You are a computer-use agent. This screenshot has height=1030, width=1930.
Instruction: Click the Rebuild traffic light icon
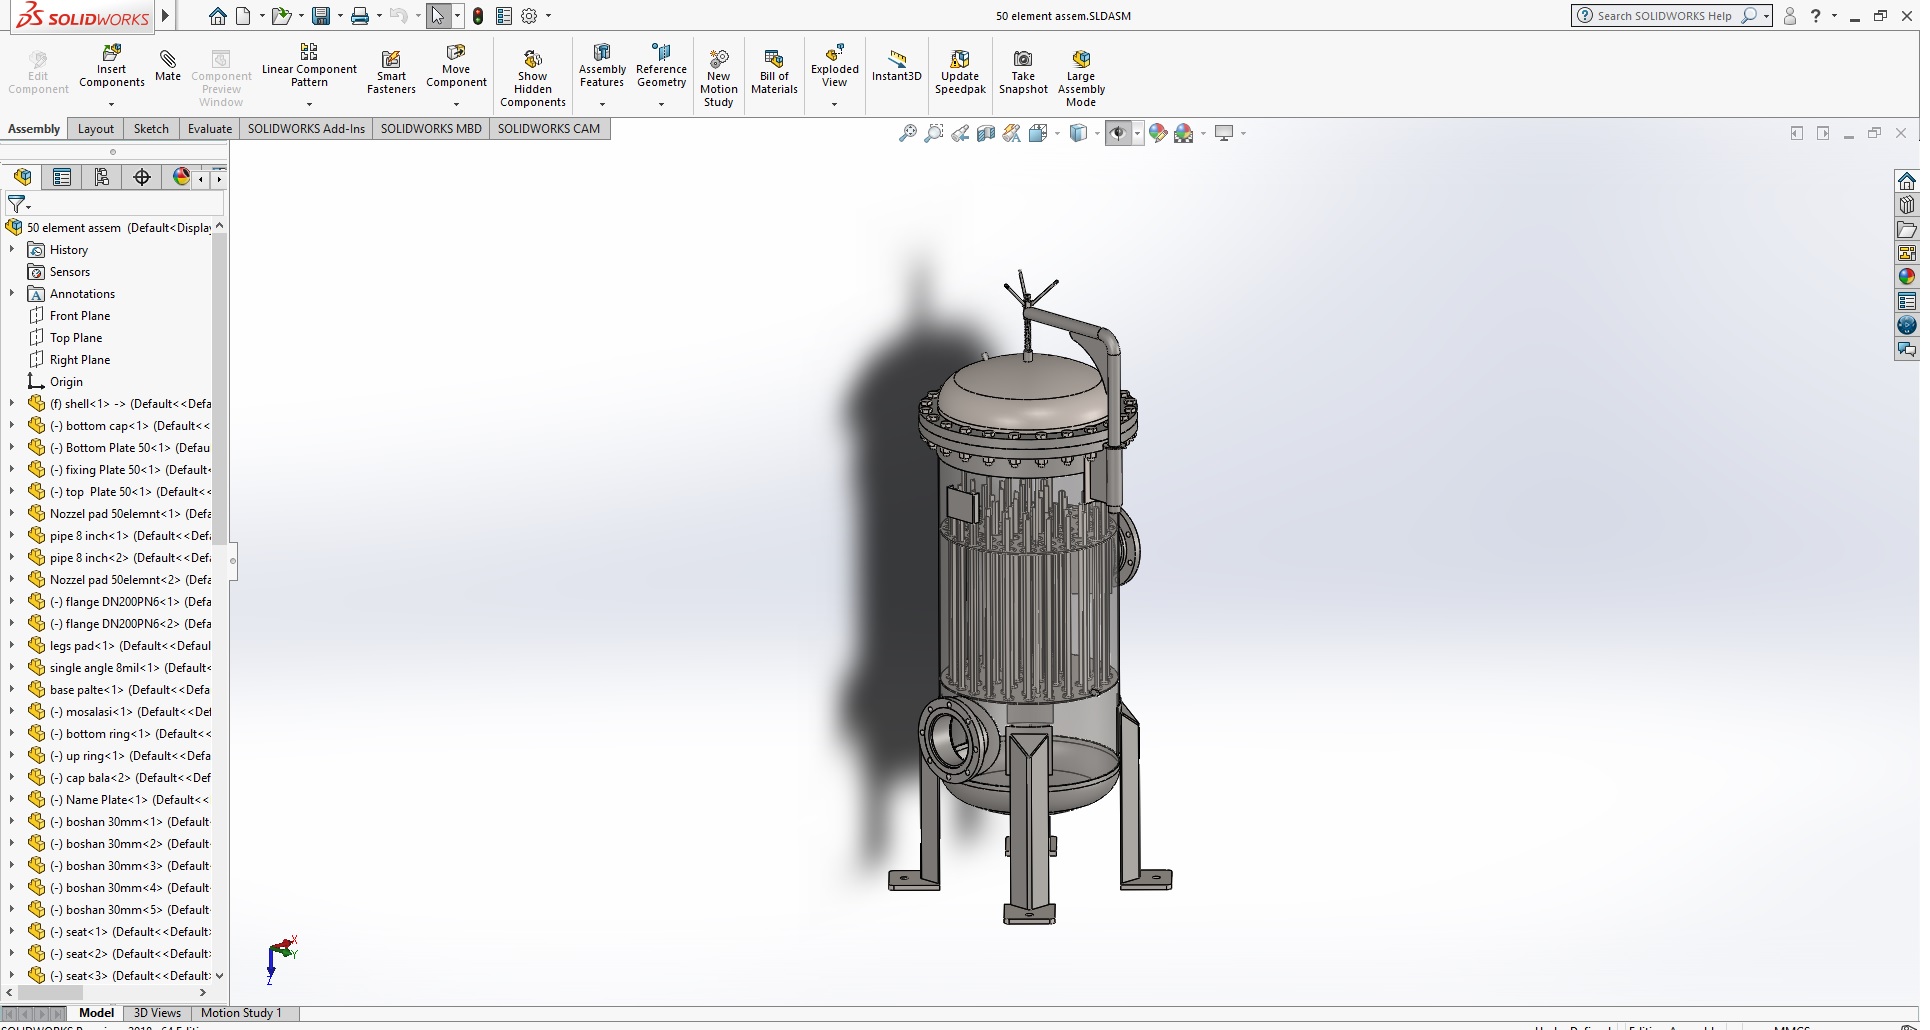(478, 16)
